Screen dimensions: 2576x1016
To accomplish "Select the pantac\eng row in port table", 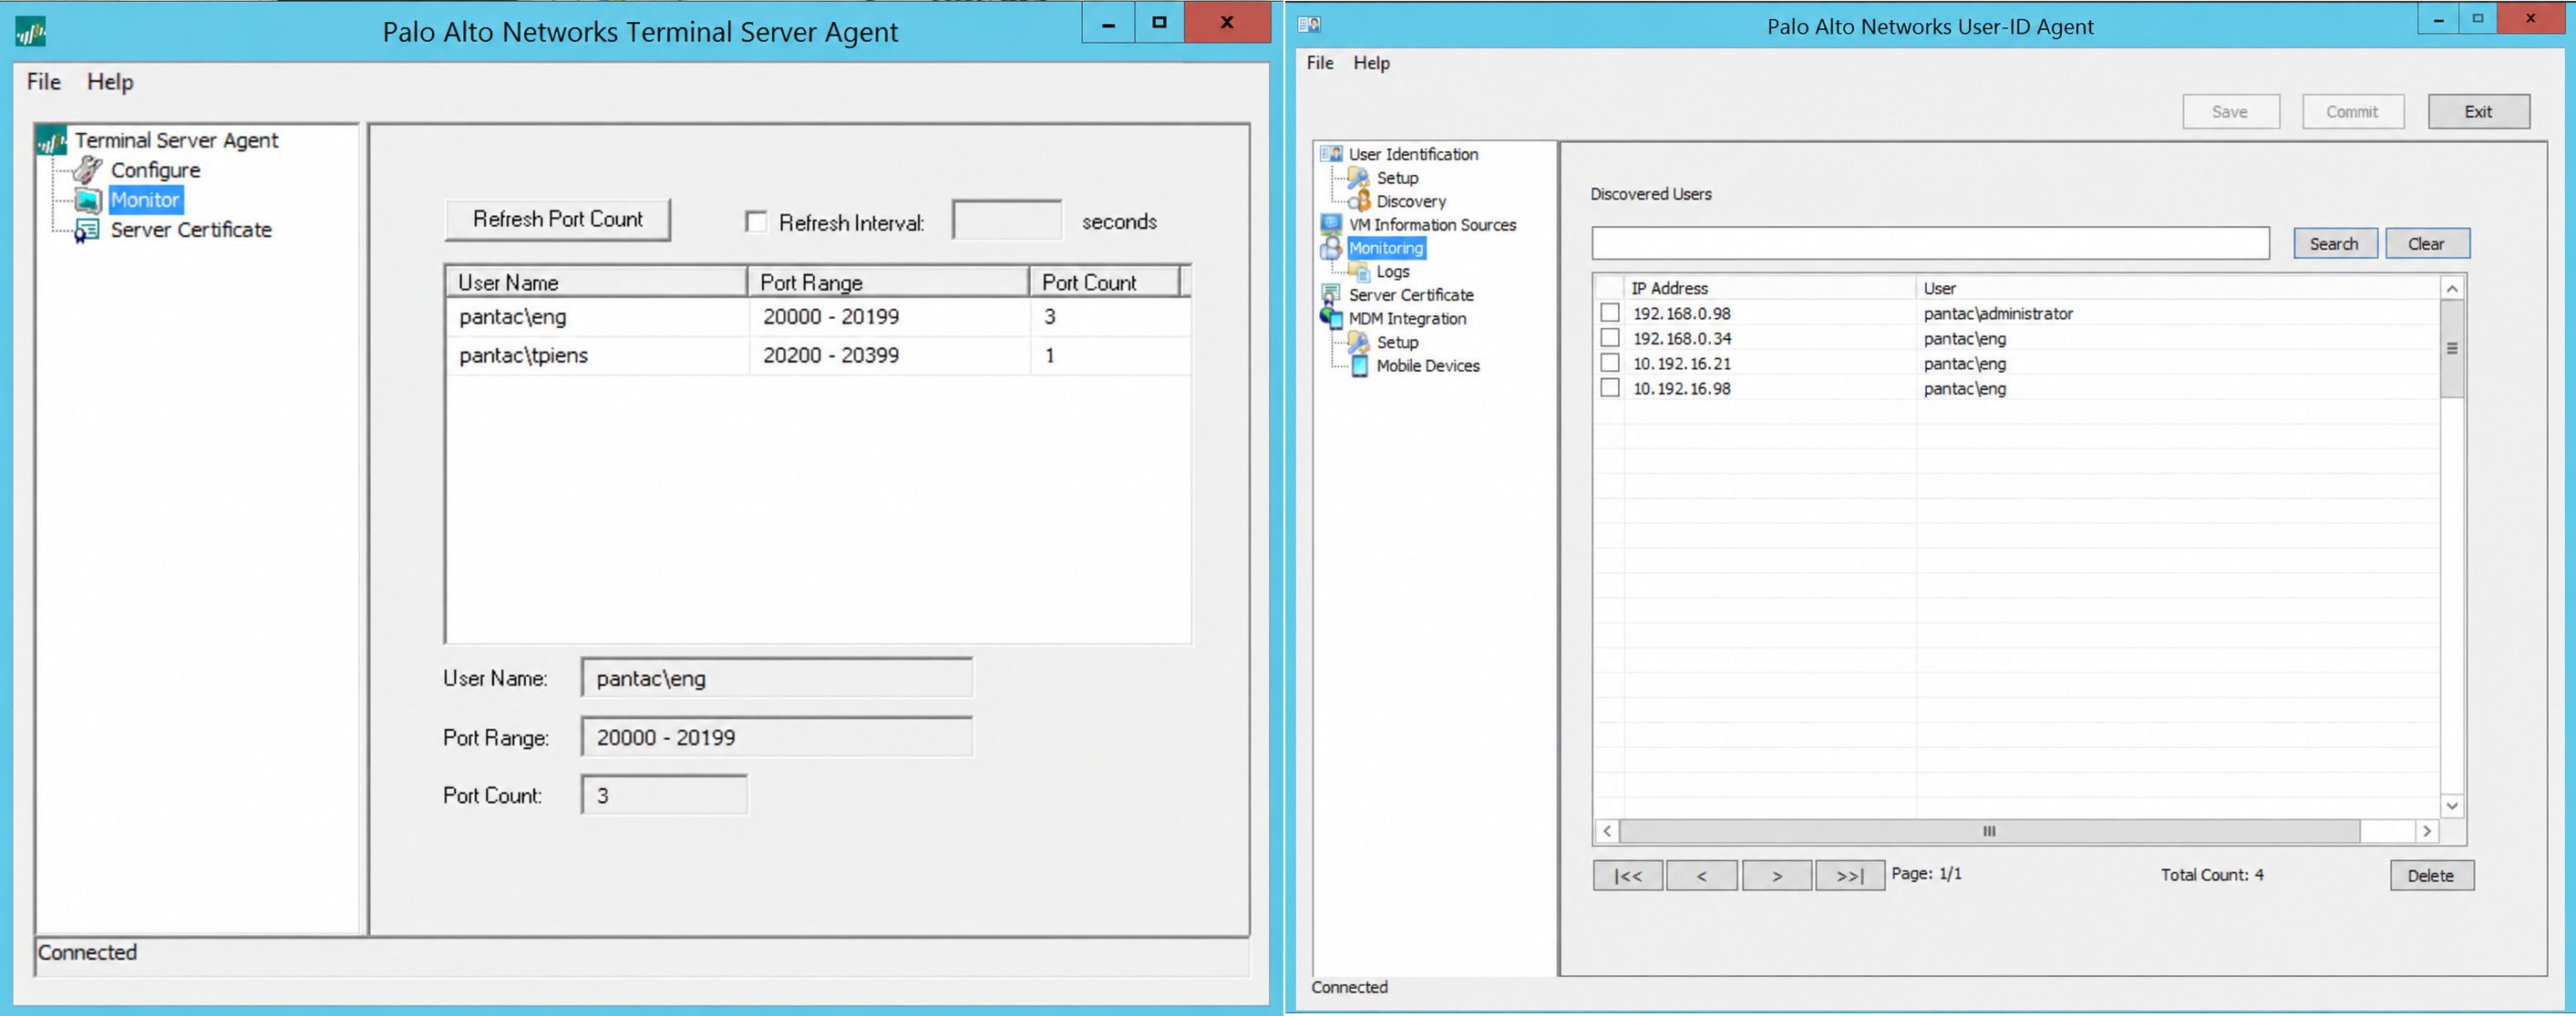I will coord(818,317).
